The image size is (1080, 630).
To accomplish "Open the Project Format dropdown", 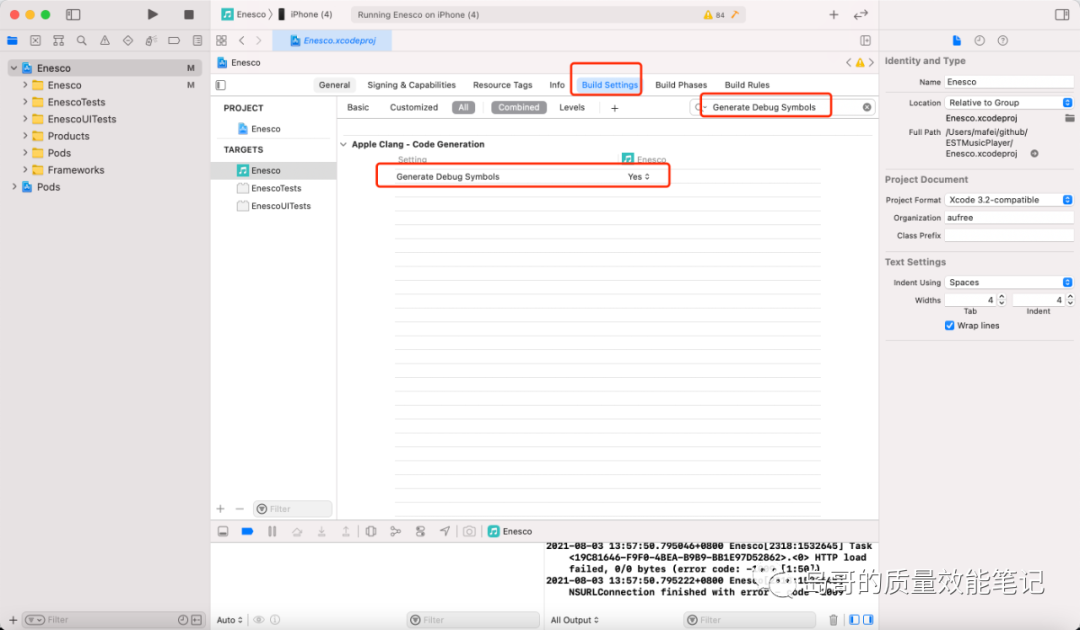I will pyautogui.click(x=1009, y=200).
